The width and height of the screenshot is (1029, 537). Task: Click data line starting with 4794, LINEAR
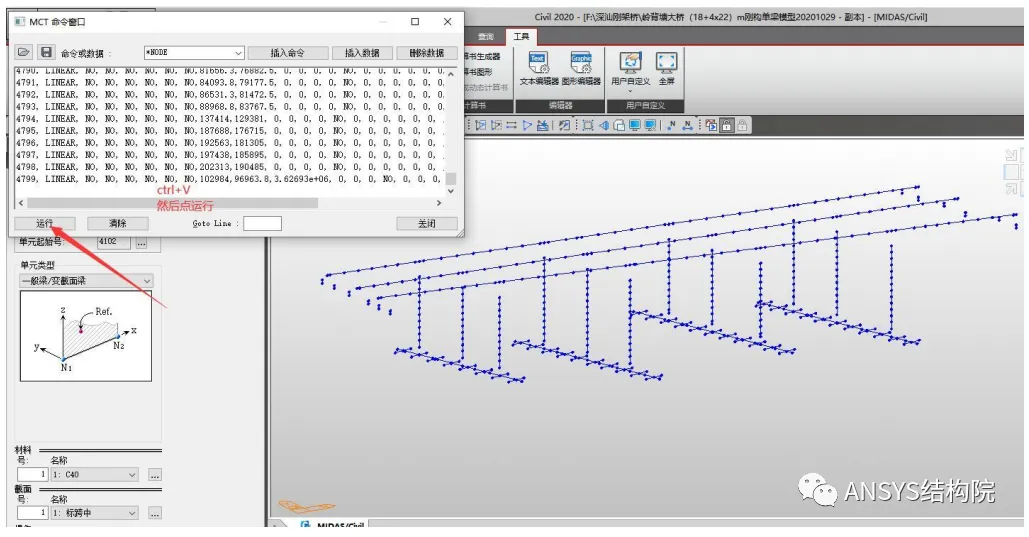tap(230, 119)
